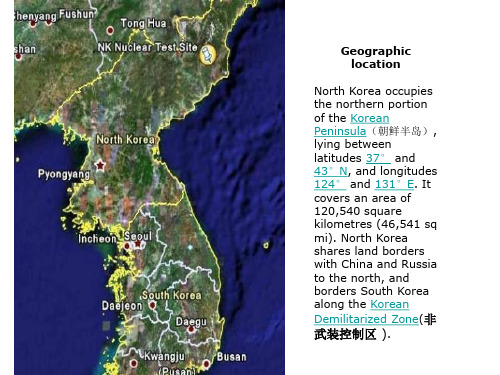Click the Shenyang city marker dot
Screen dimensions: 500x375
click(x=33, y=23)
